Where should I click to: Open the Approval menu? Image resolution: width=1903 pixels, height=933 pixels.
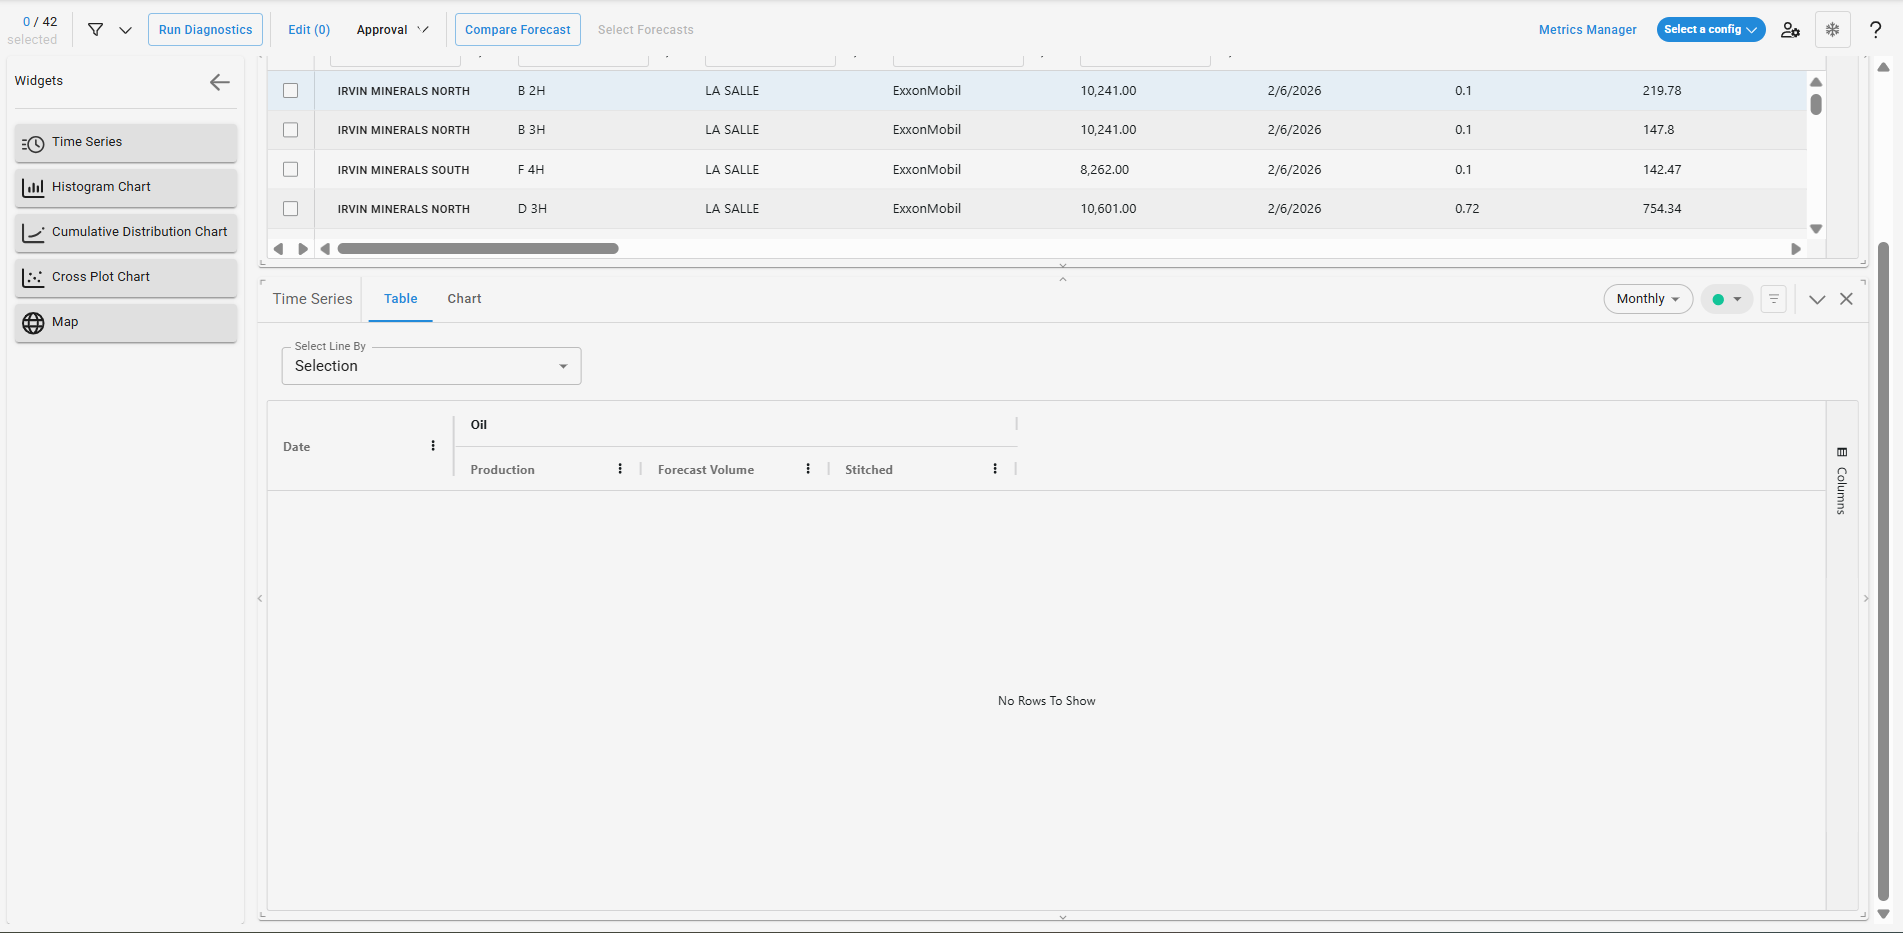click(392, 30)
